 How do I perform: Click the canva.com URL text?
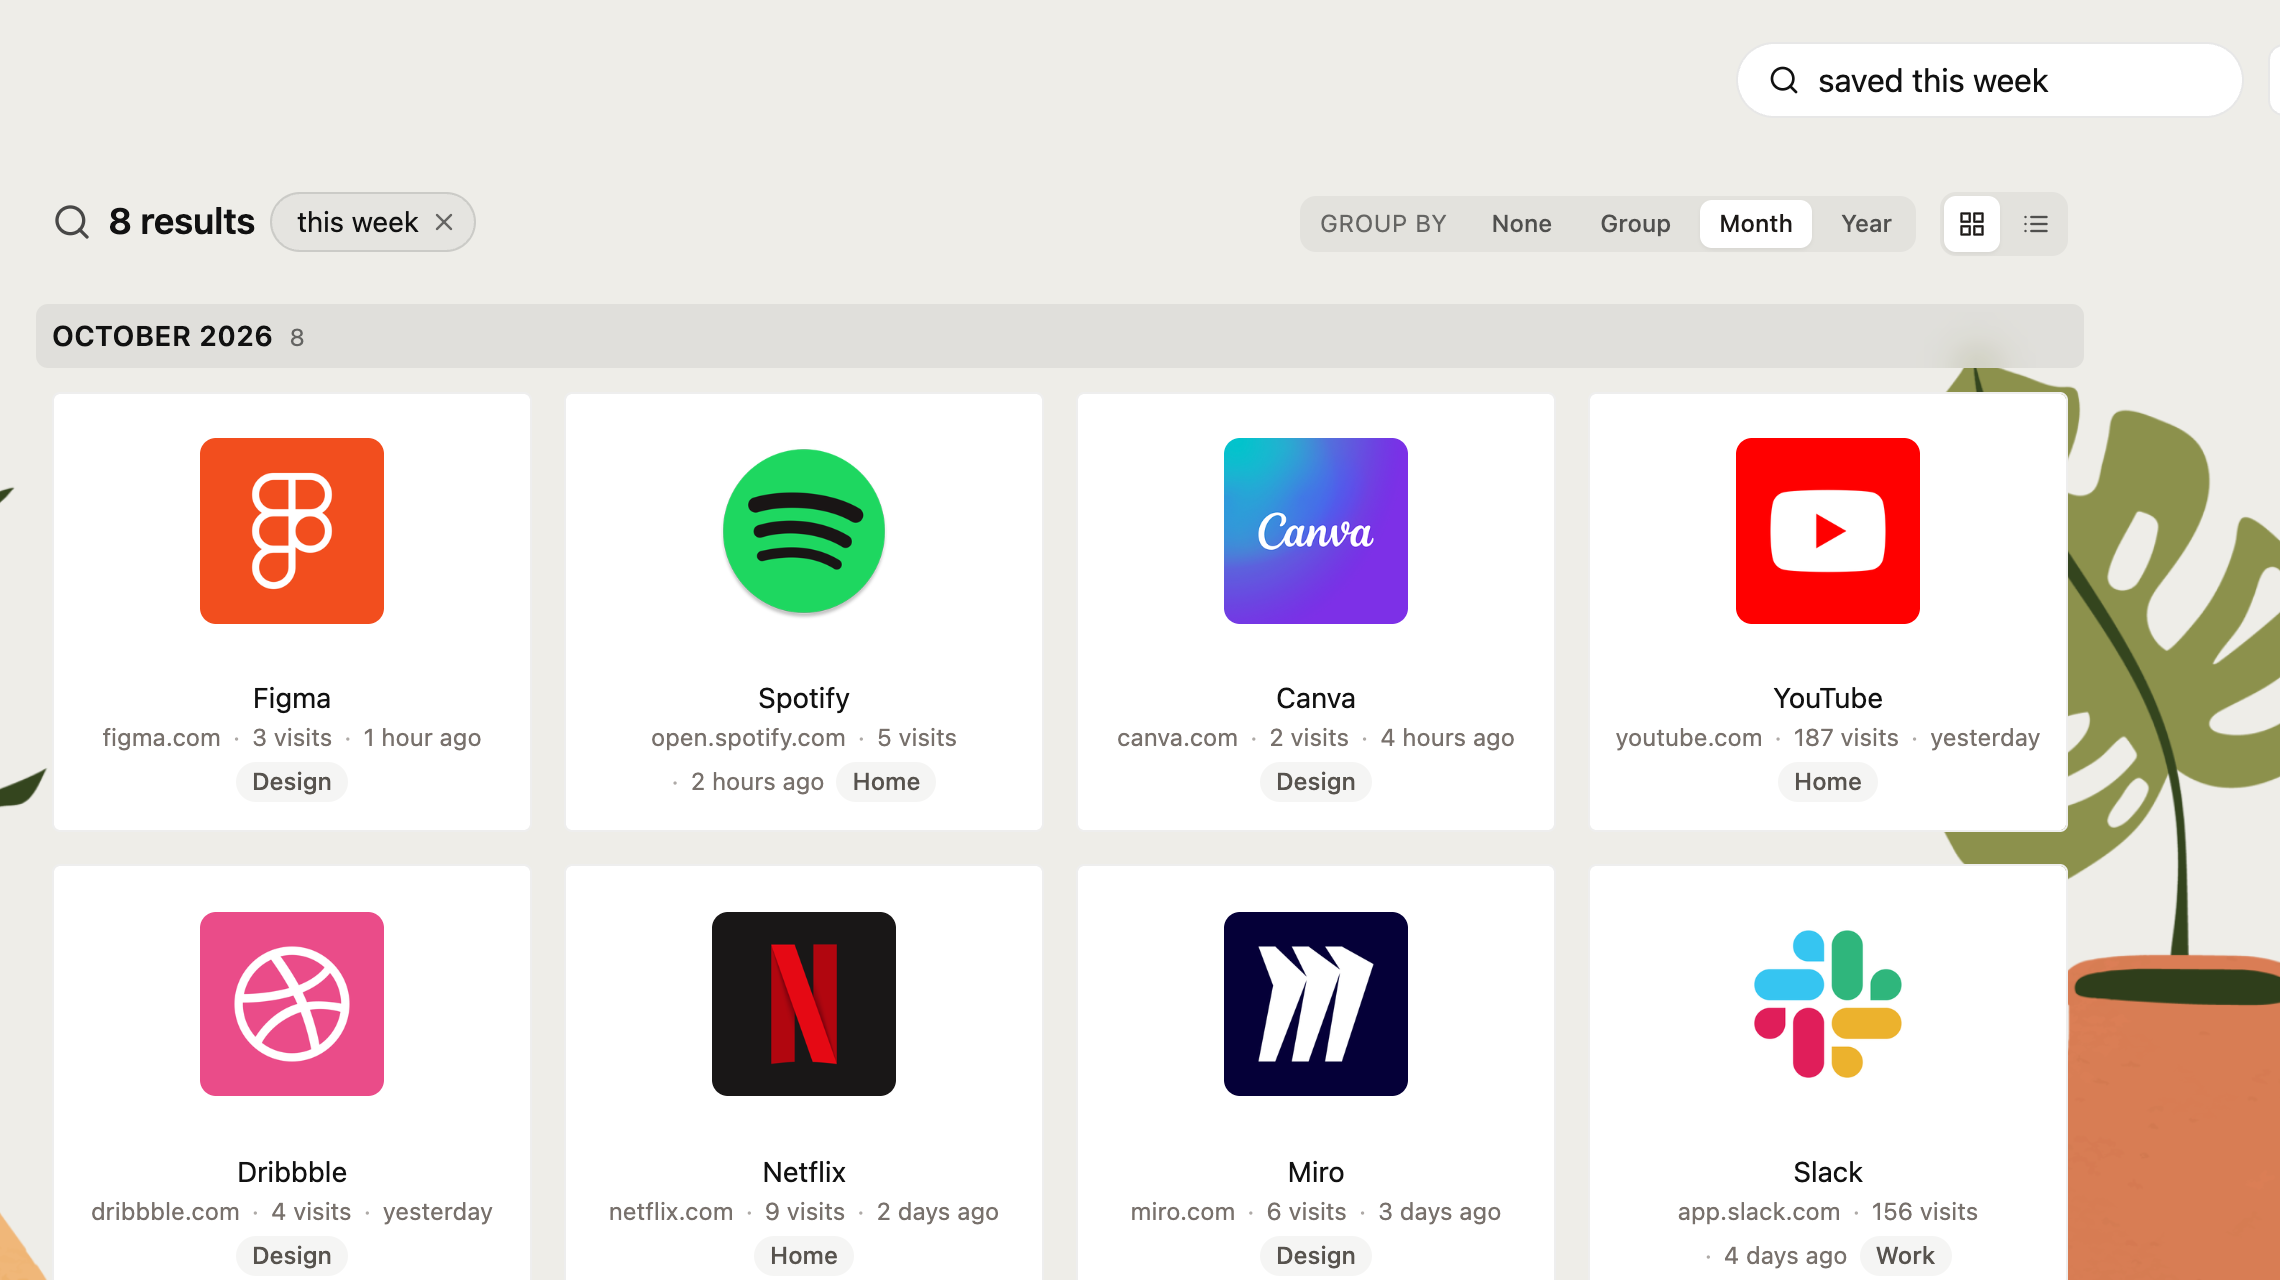pyautogui.click(x=1177, y=738)
